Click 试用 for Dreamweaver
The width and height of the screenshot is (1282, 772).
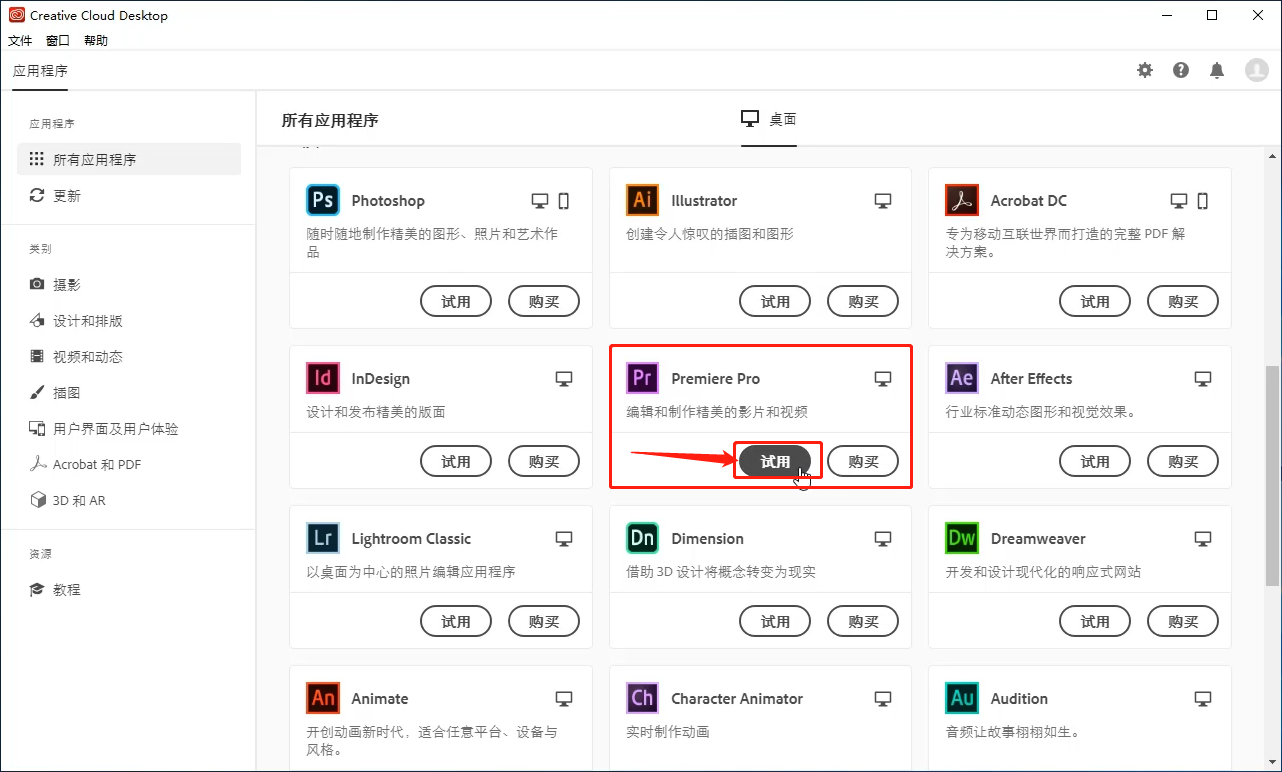pyautogui.click(x=1095, y=621)
